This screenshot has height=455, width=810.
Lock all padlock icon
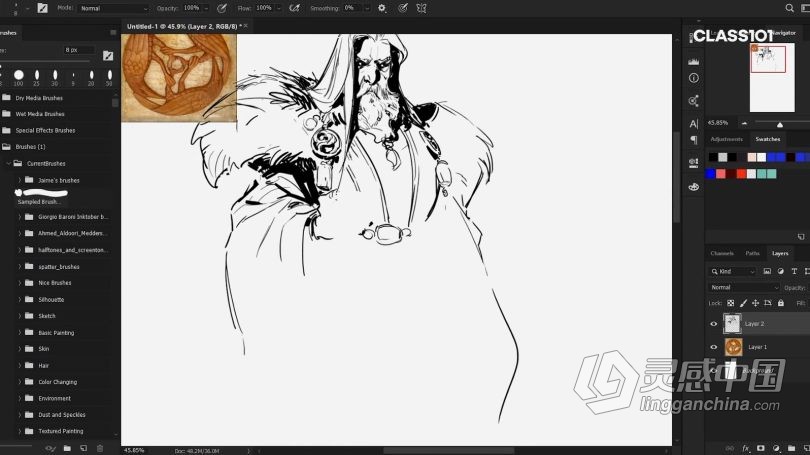(781, 303)
